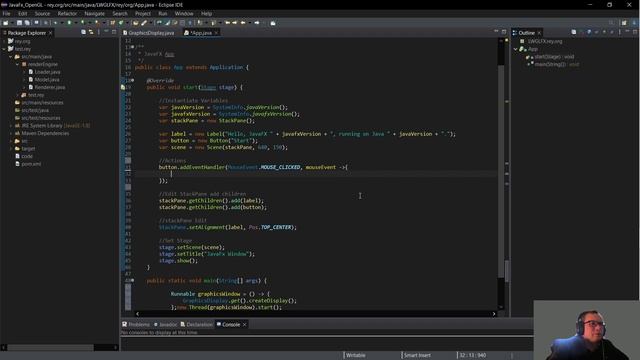Image resolution: width=640 pixels, height=360 pixels.
Task: Click the New Java Package icon
Action: click(112, 23)
